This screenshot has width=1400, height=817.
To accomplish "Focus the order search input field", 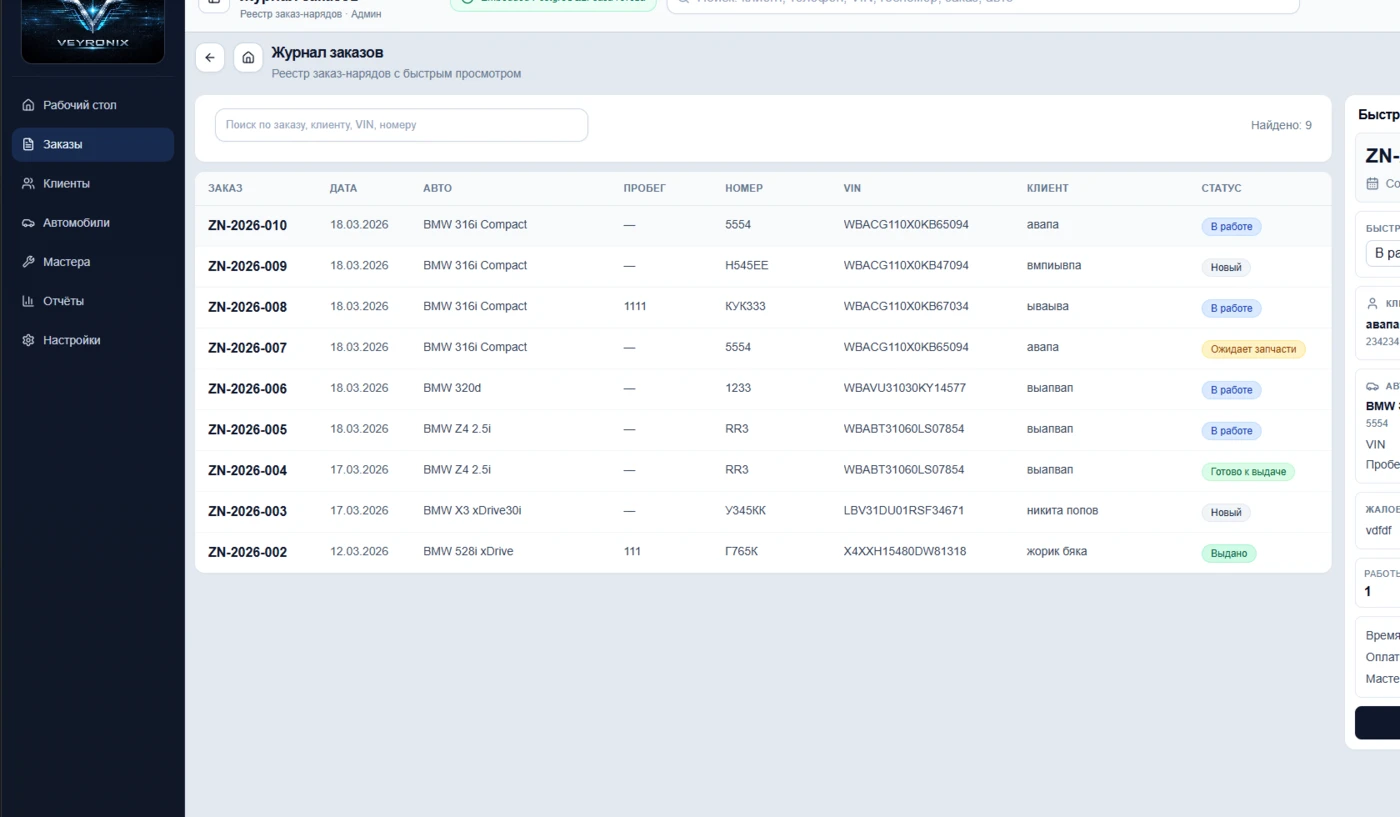I will (401, 125).
